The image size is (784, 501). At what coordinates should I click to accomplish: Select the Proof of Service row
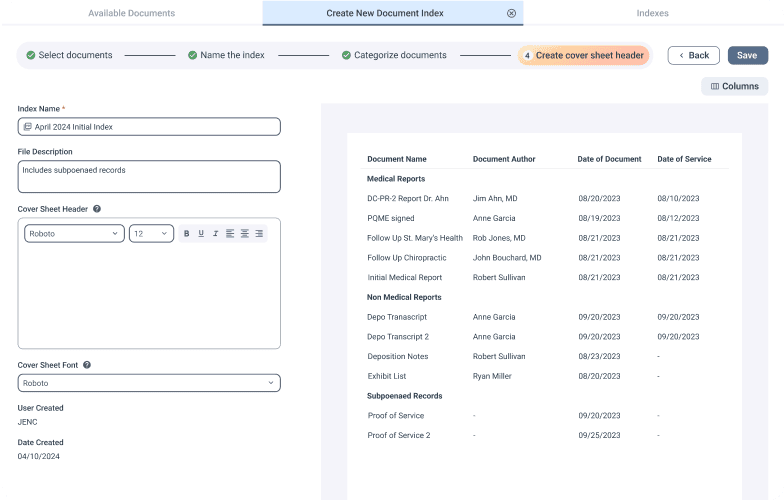pos(544,416)
